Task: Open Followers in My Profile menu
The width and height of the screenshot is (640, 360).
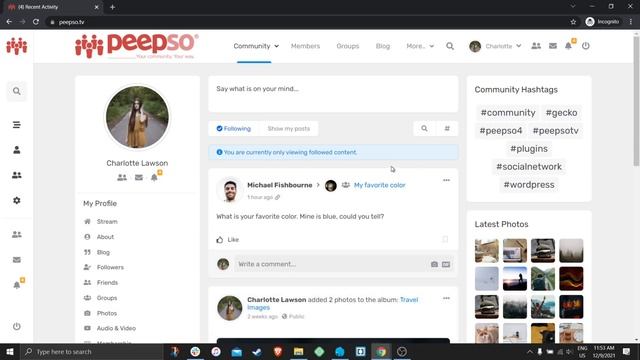Action: coord(110,267)
